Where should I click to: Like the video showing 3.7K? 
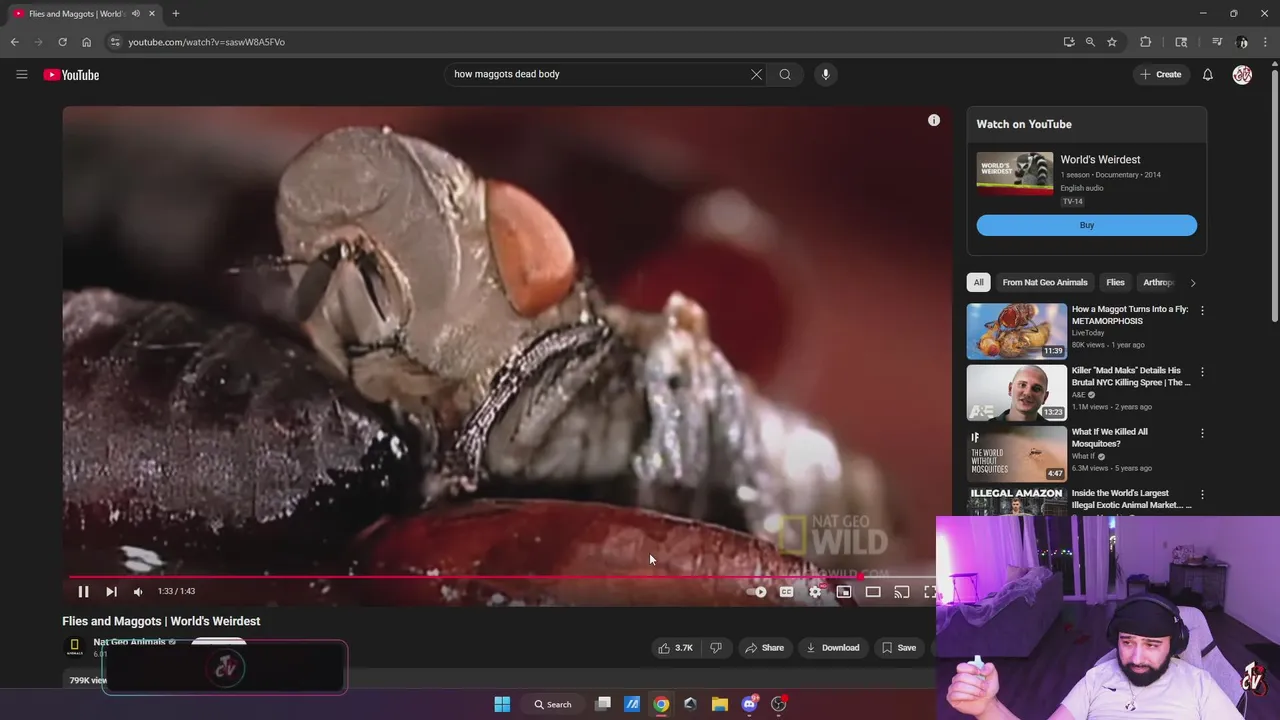[x=675, y=648]
